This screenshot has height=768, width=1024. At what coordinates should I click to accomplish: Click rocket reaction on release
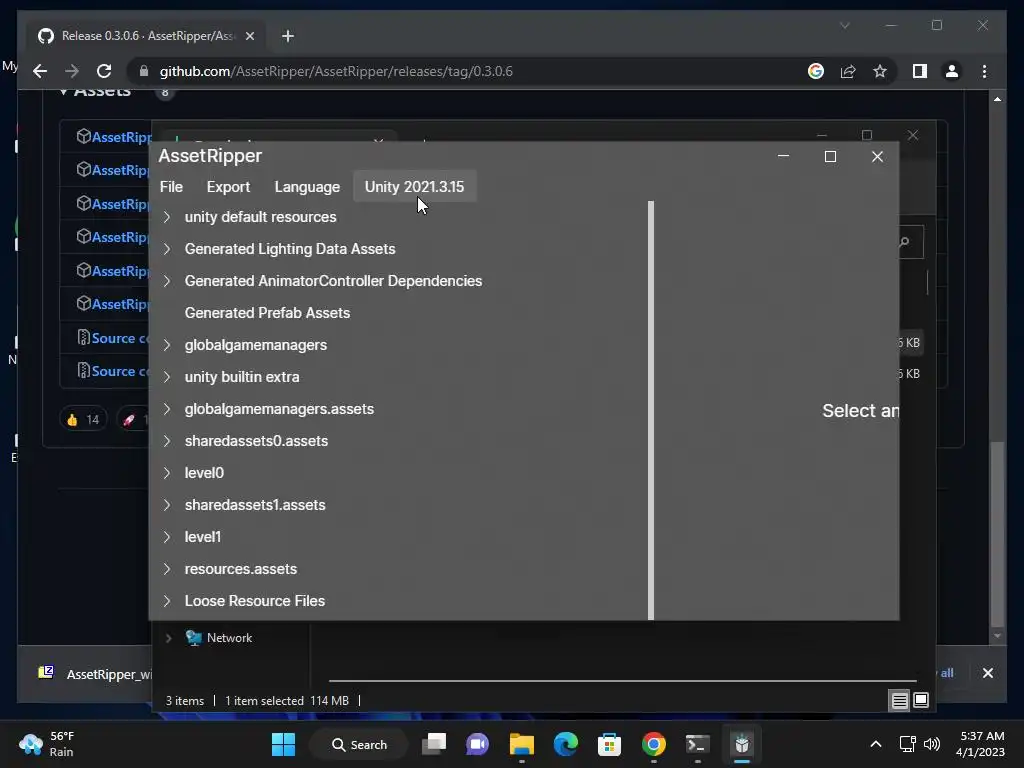pyautogui.click(x=133, y=419)
